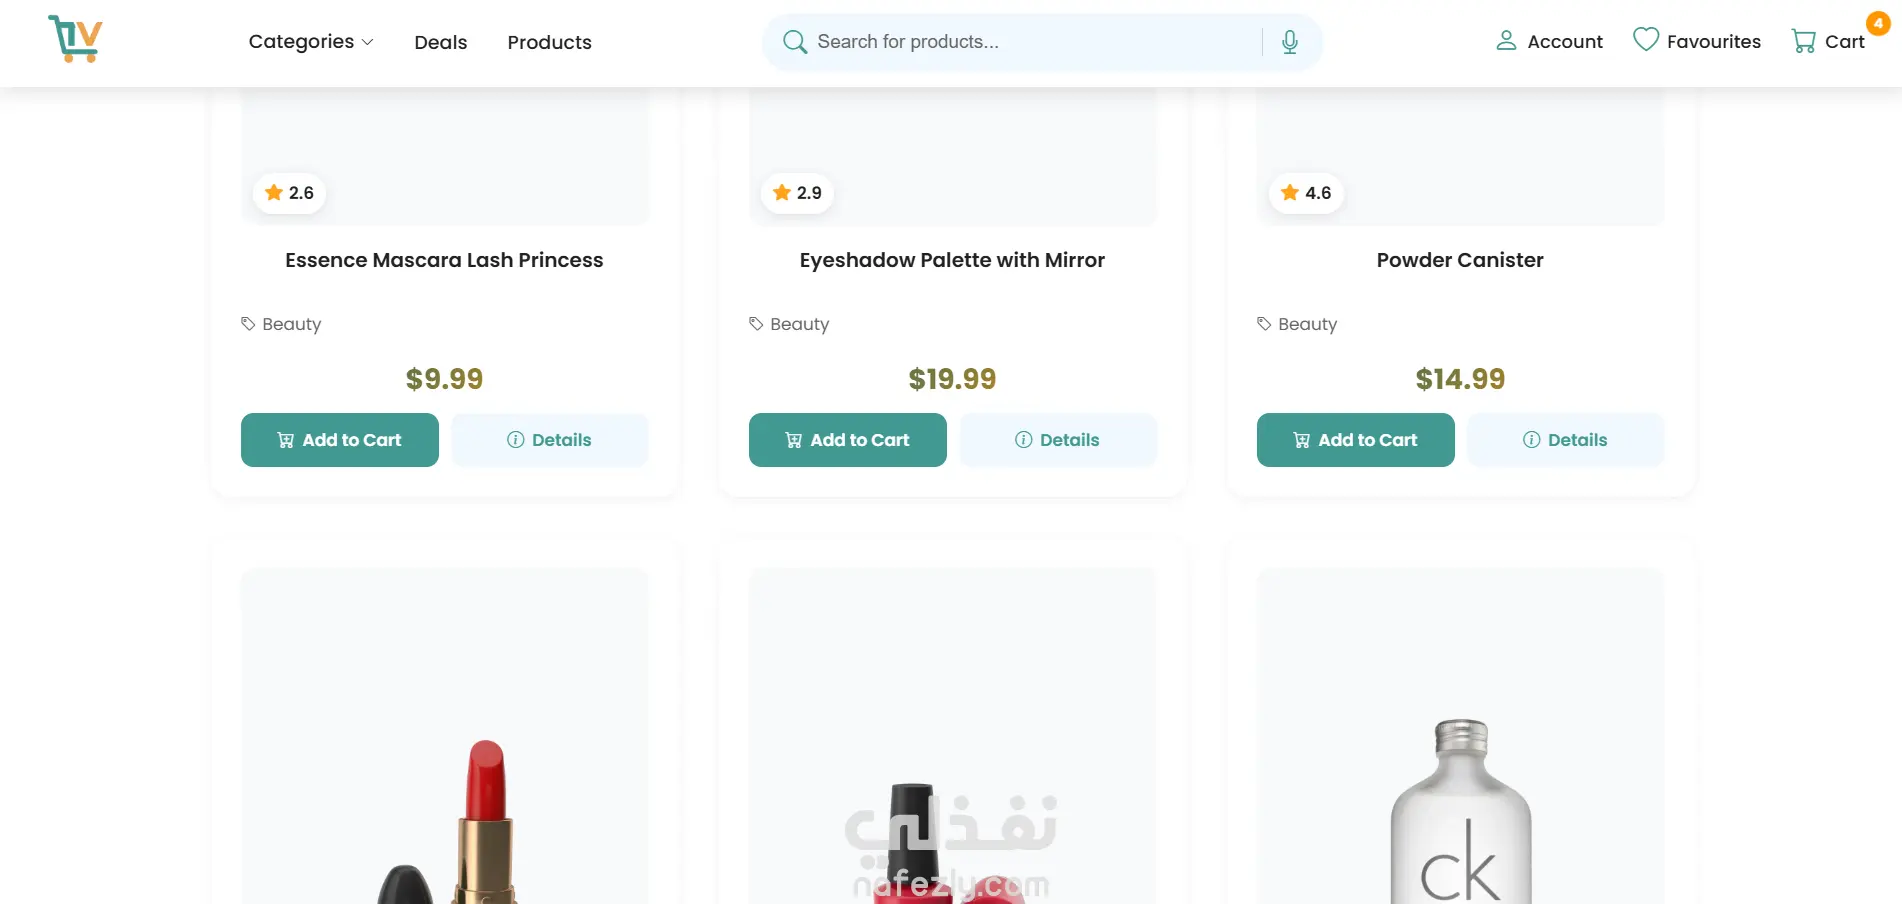This screenshot has width=1902, height=904.
Task: Open the Deals menu item
Action: [x=441, y=42]
